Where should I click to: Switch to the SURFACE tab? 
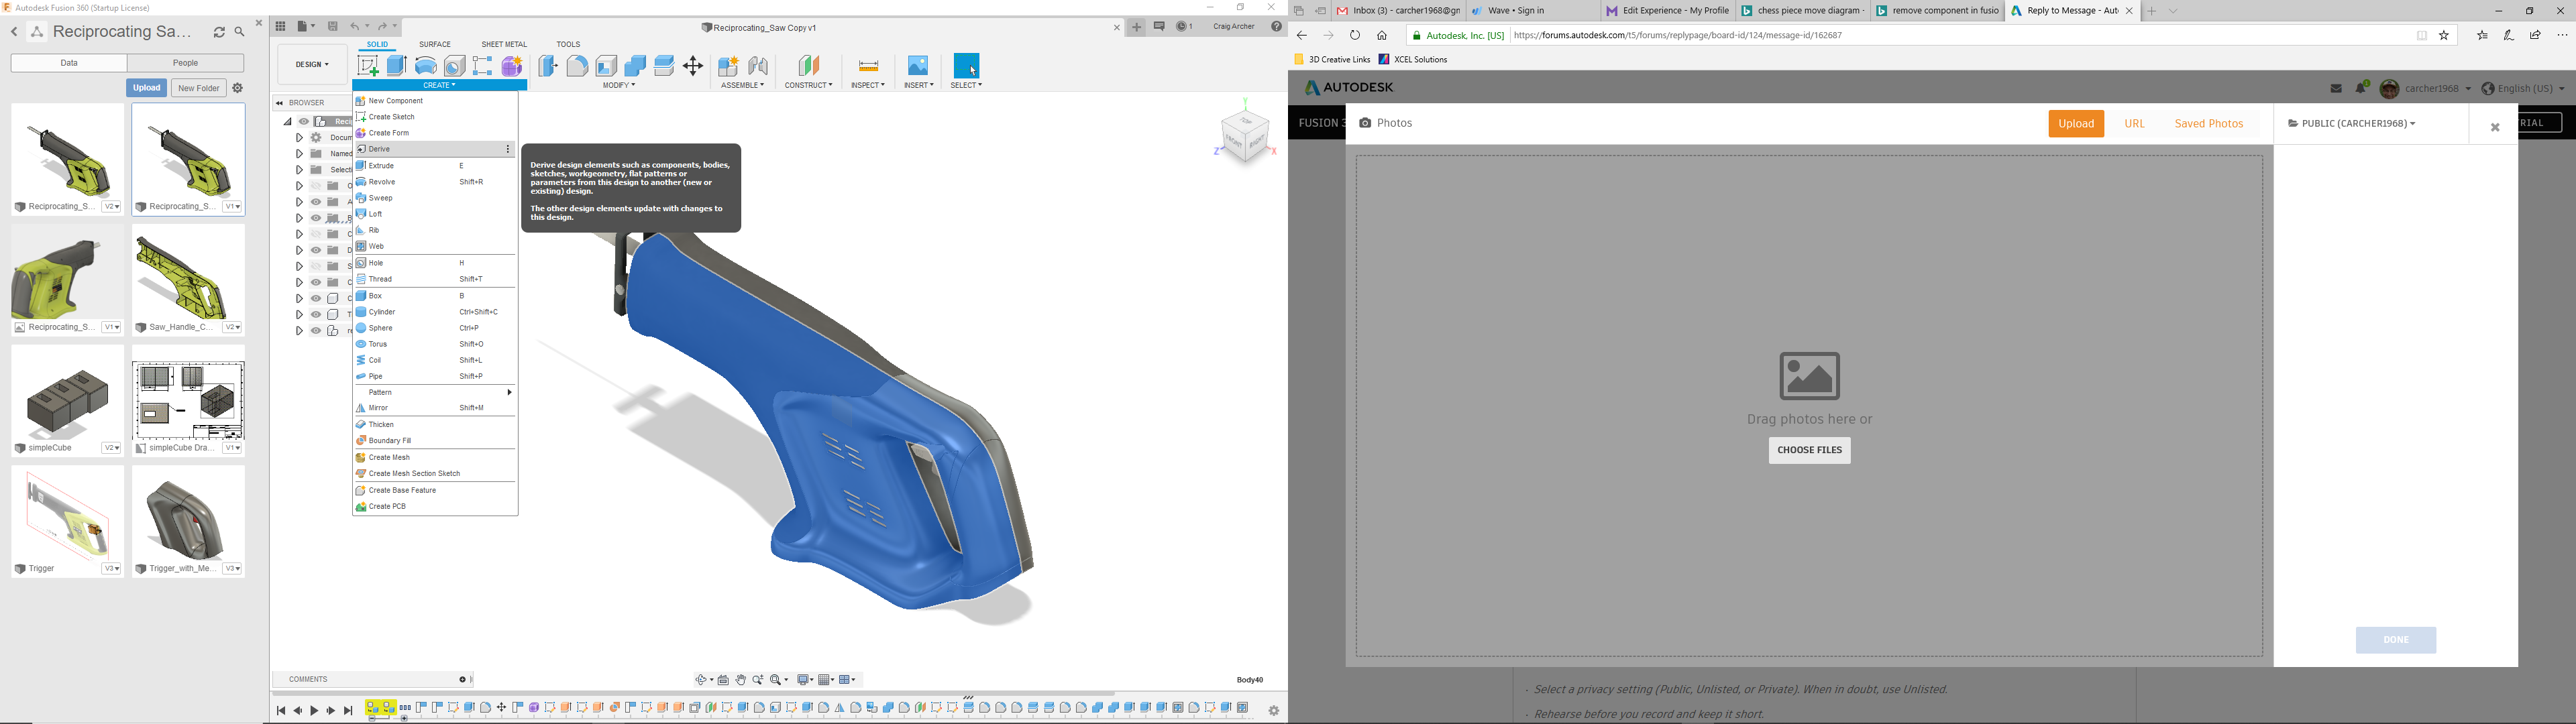[x=434, y=44]
